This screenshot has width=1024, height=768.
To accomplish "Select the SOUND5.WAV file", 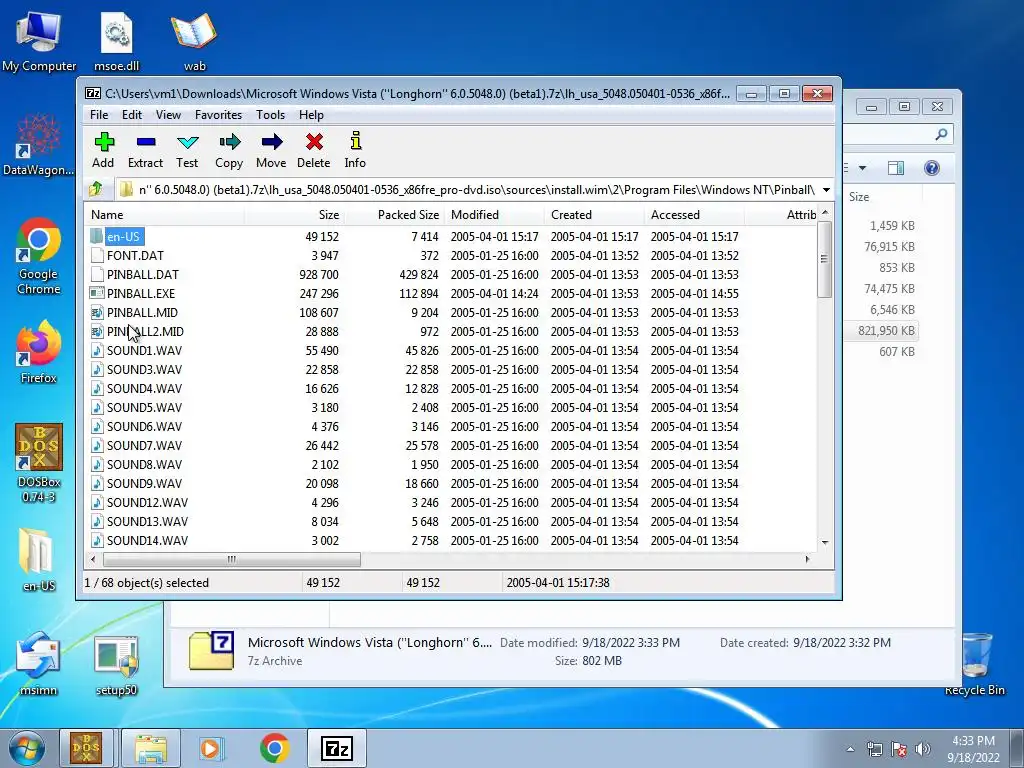I will tap(144, 407).
